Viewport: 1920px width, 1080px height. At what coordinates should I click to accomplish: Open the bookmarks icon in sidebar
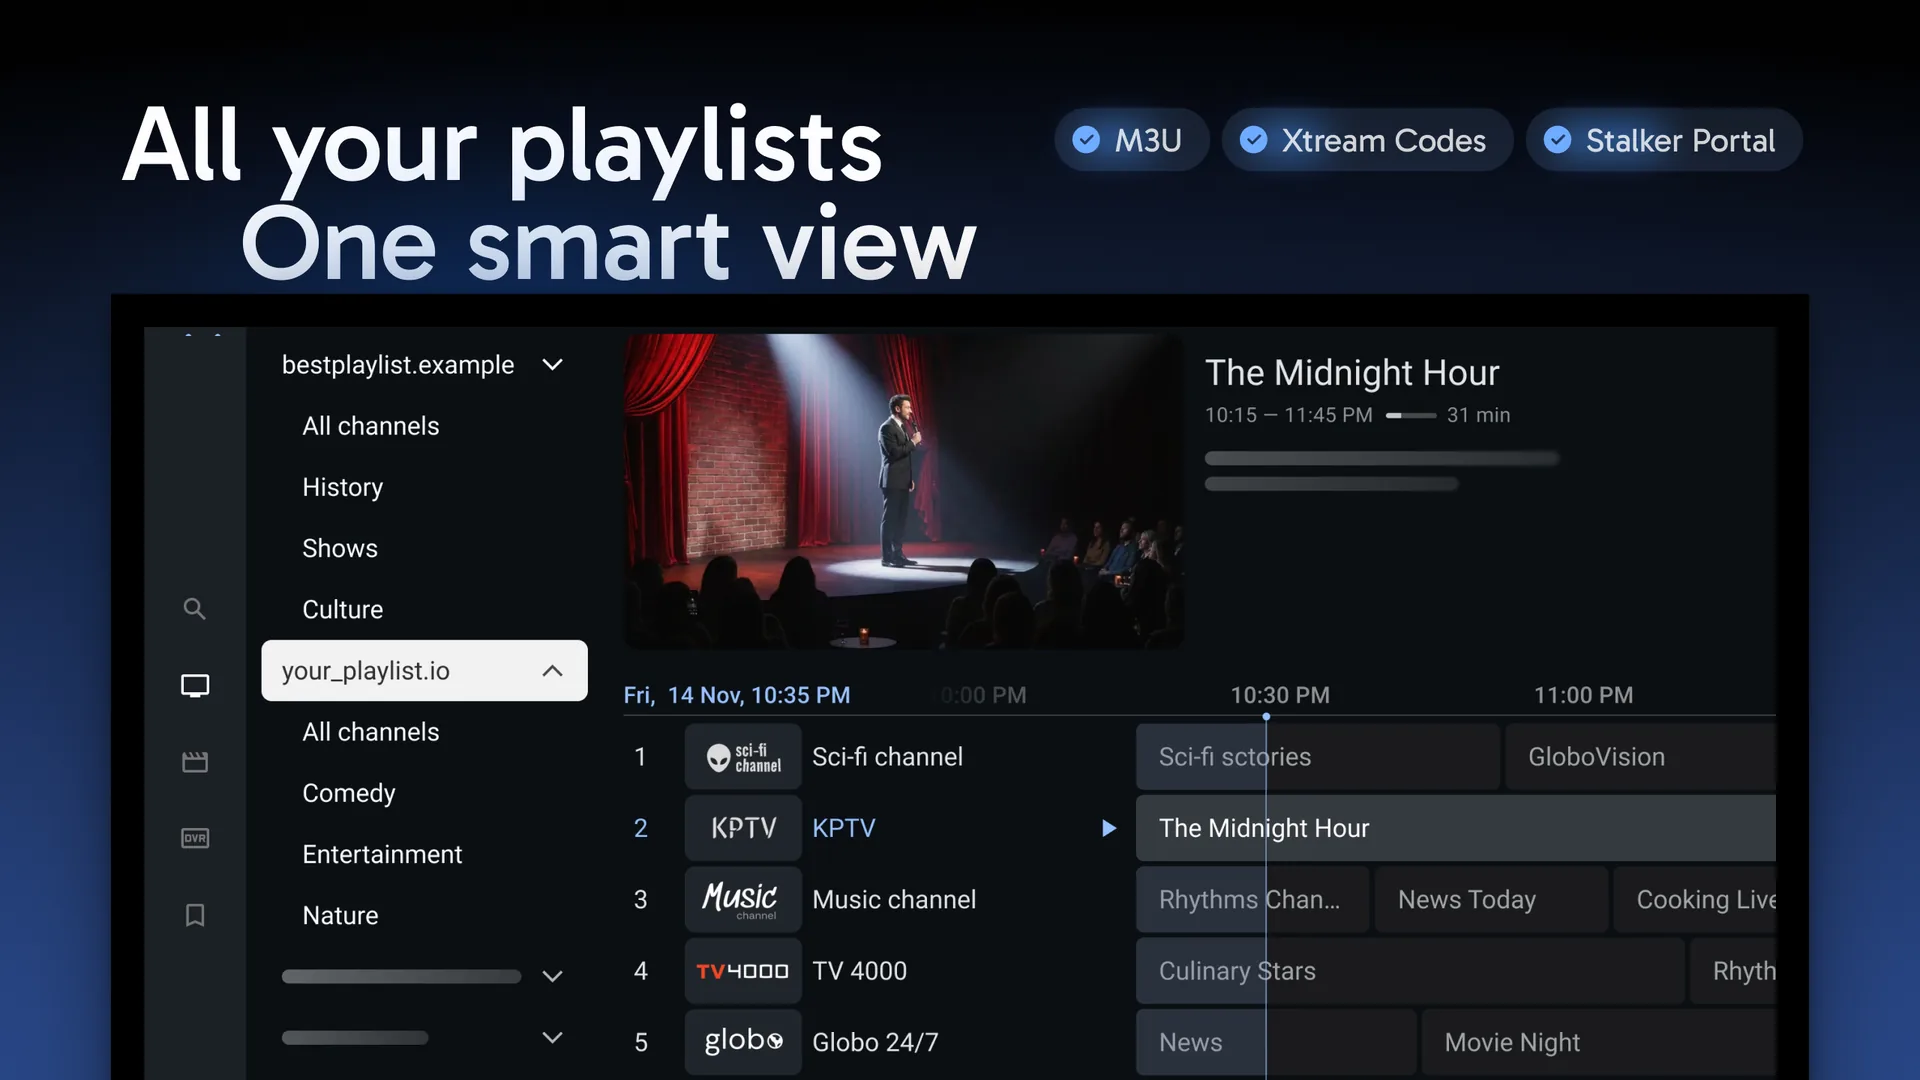click(195, 915)
